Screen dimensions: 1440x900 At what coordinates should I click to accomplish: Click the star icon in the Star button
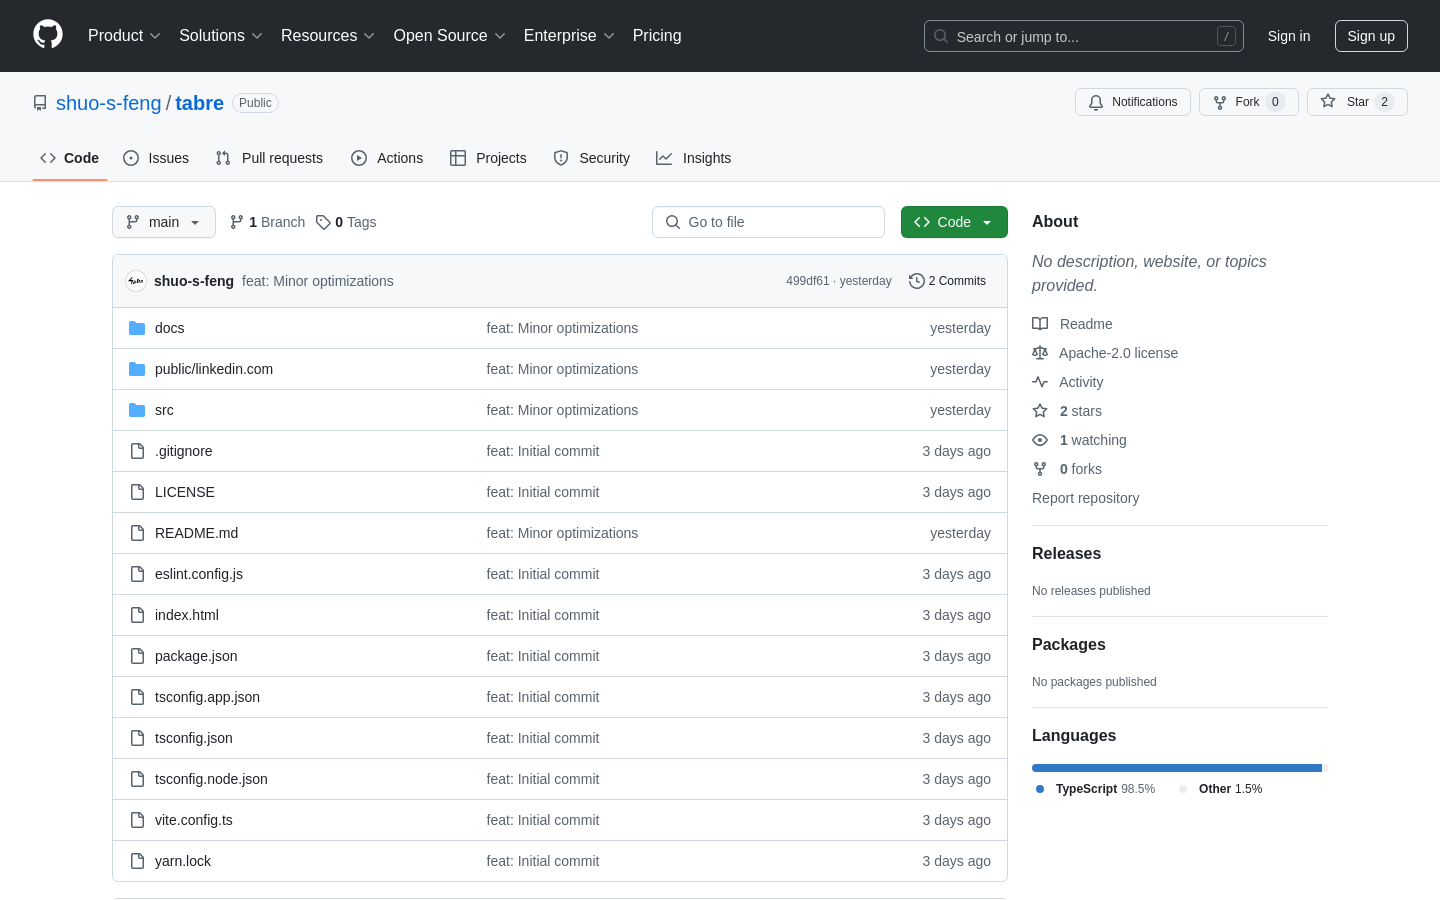[1328, 101]
